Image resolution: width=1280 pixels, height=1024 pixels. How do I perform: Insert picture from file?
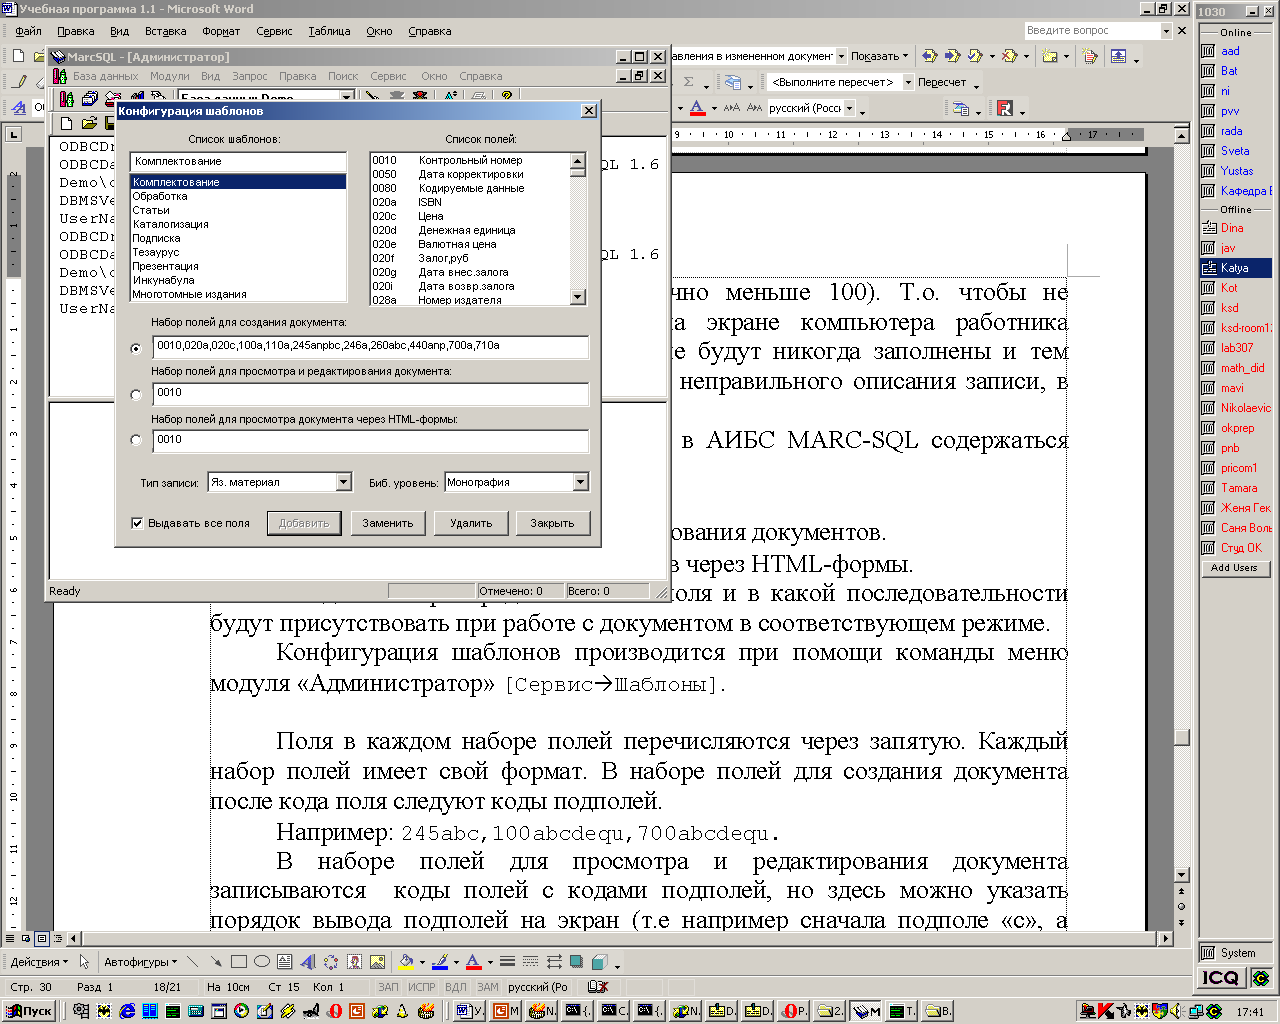point(378,962)
